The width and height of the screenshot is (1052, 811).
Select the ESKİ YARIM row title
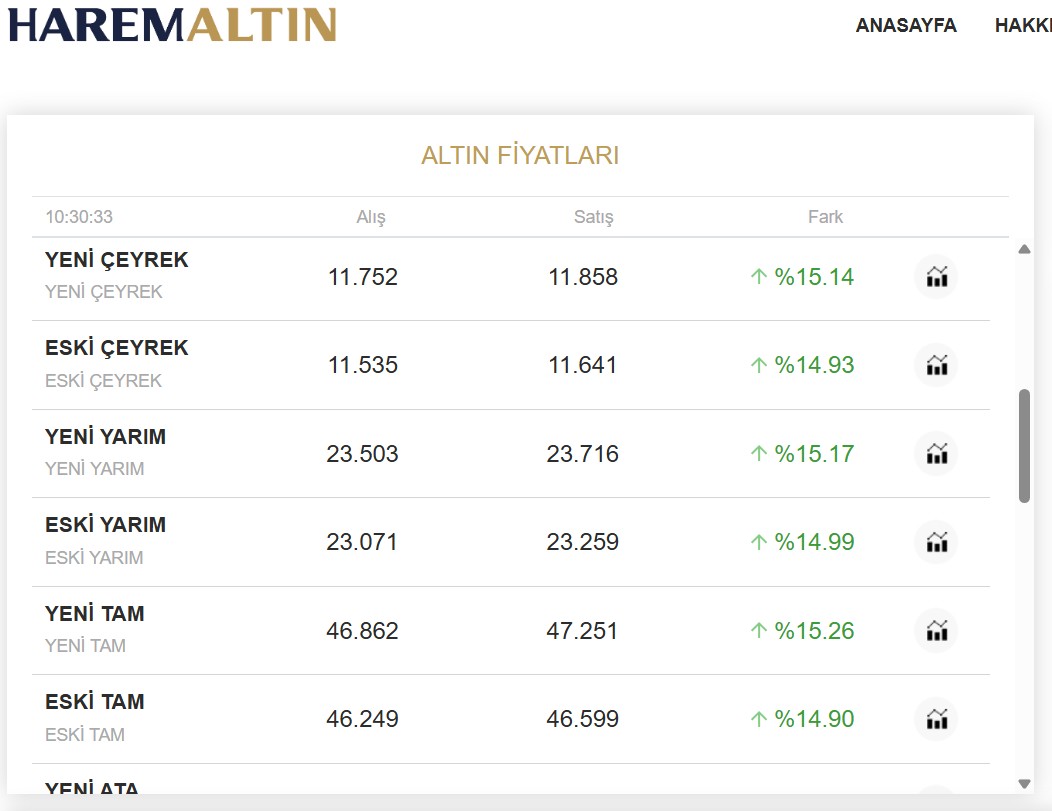tap(105, 525)
